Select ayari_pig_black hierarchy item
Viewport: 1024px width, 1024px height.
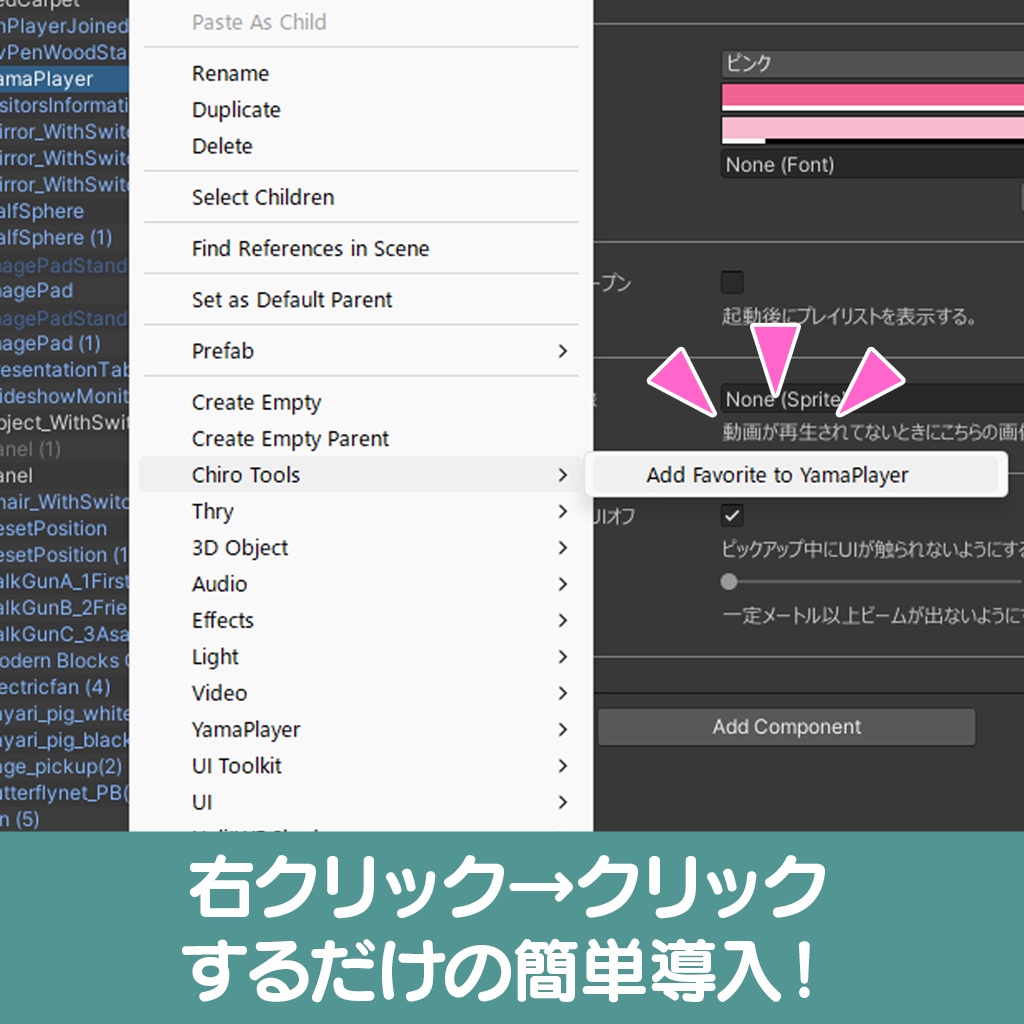pyautogui.click(x=64, y=739)
